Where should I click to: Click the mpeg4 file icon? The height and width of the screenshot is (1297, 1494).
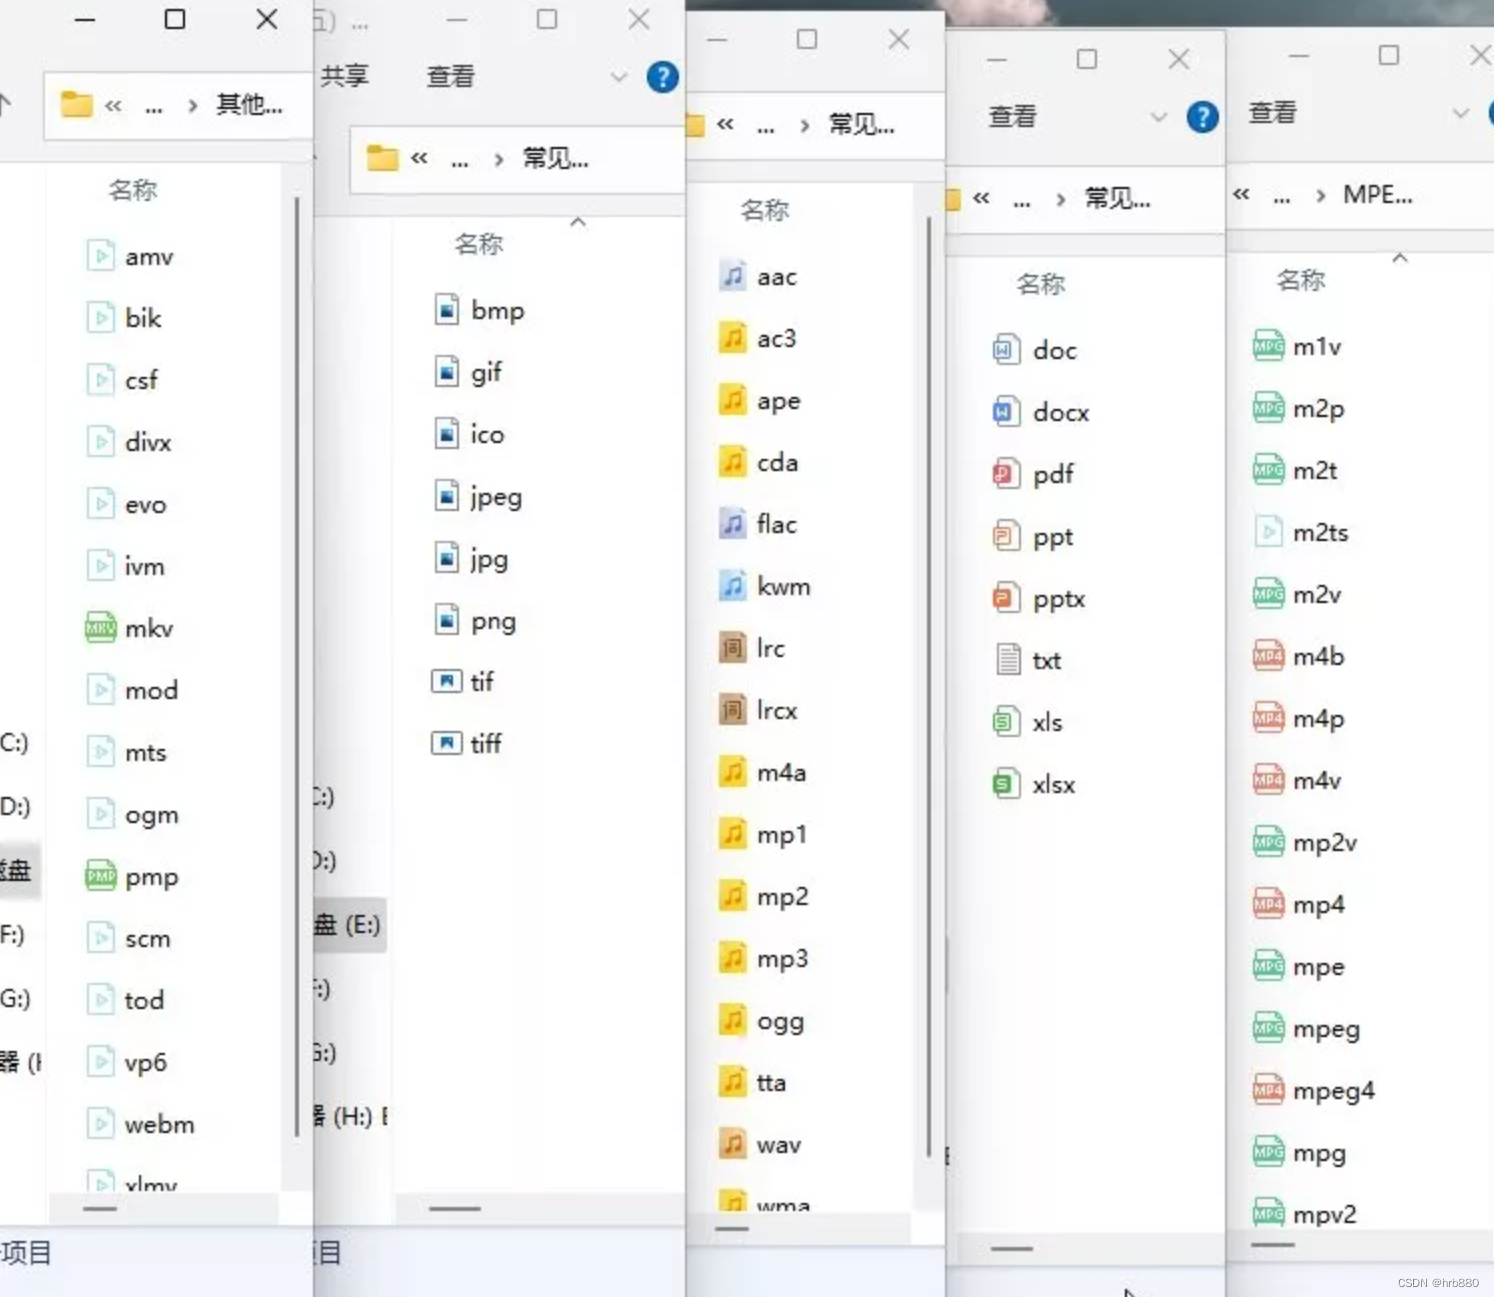[x=1268, y=1090]
